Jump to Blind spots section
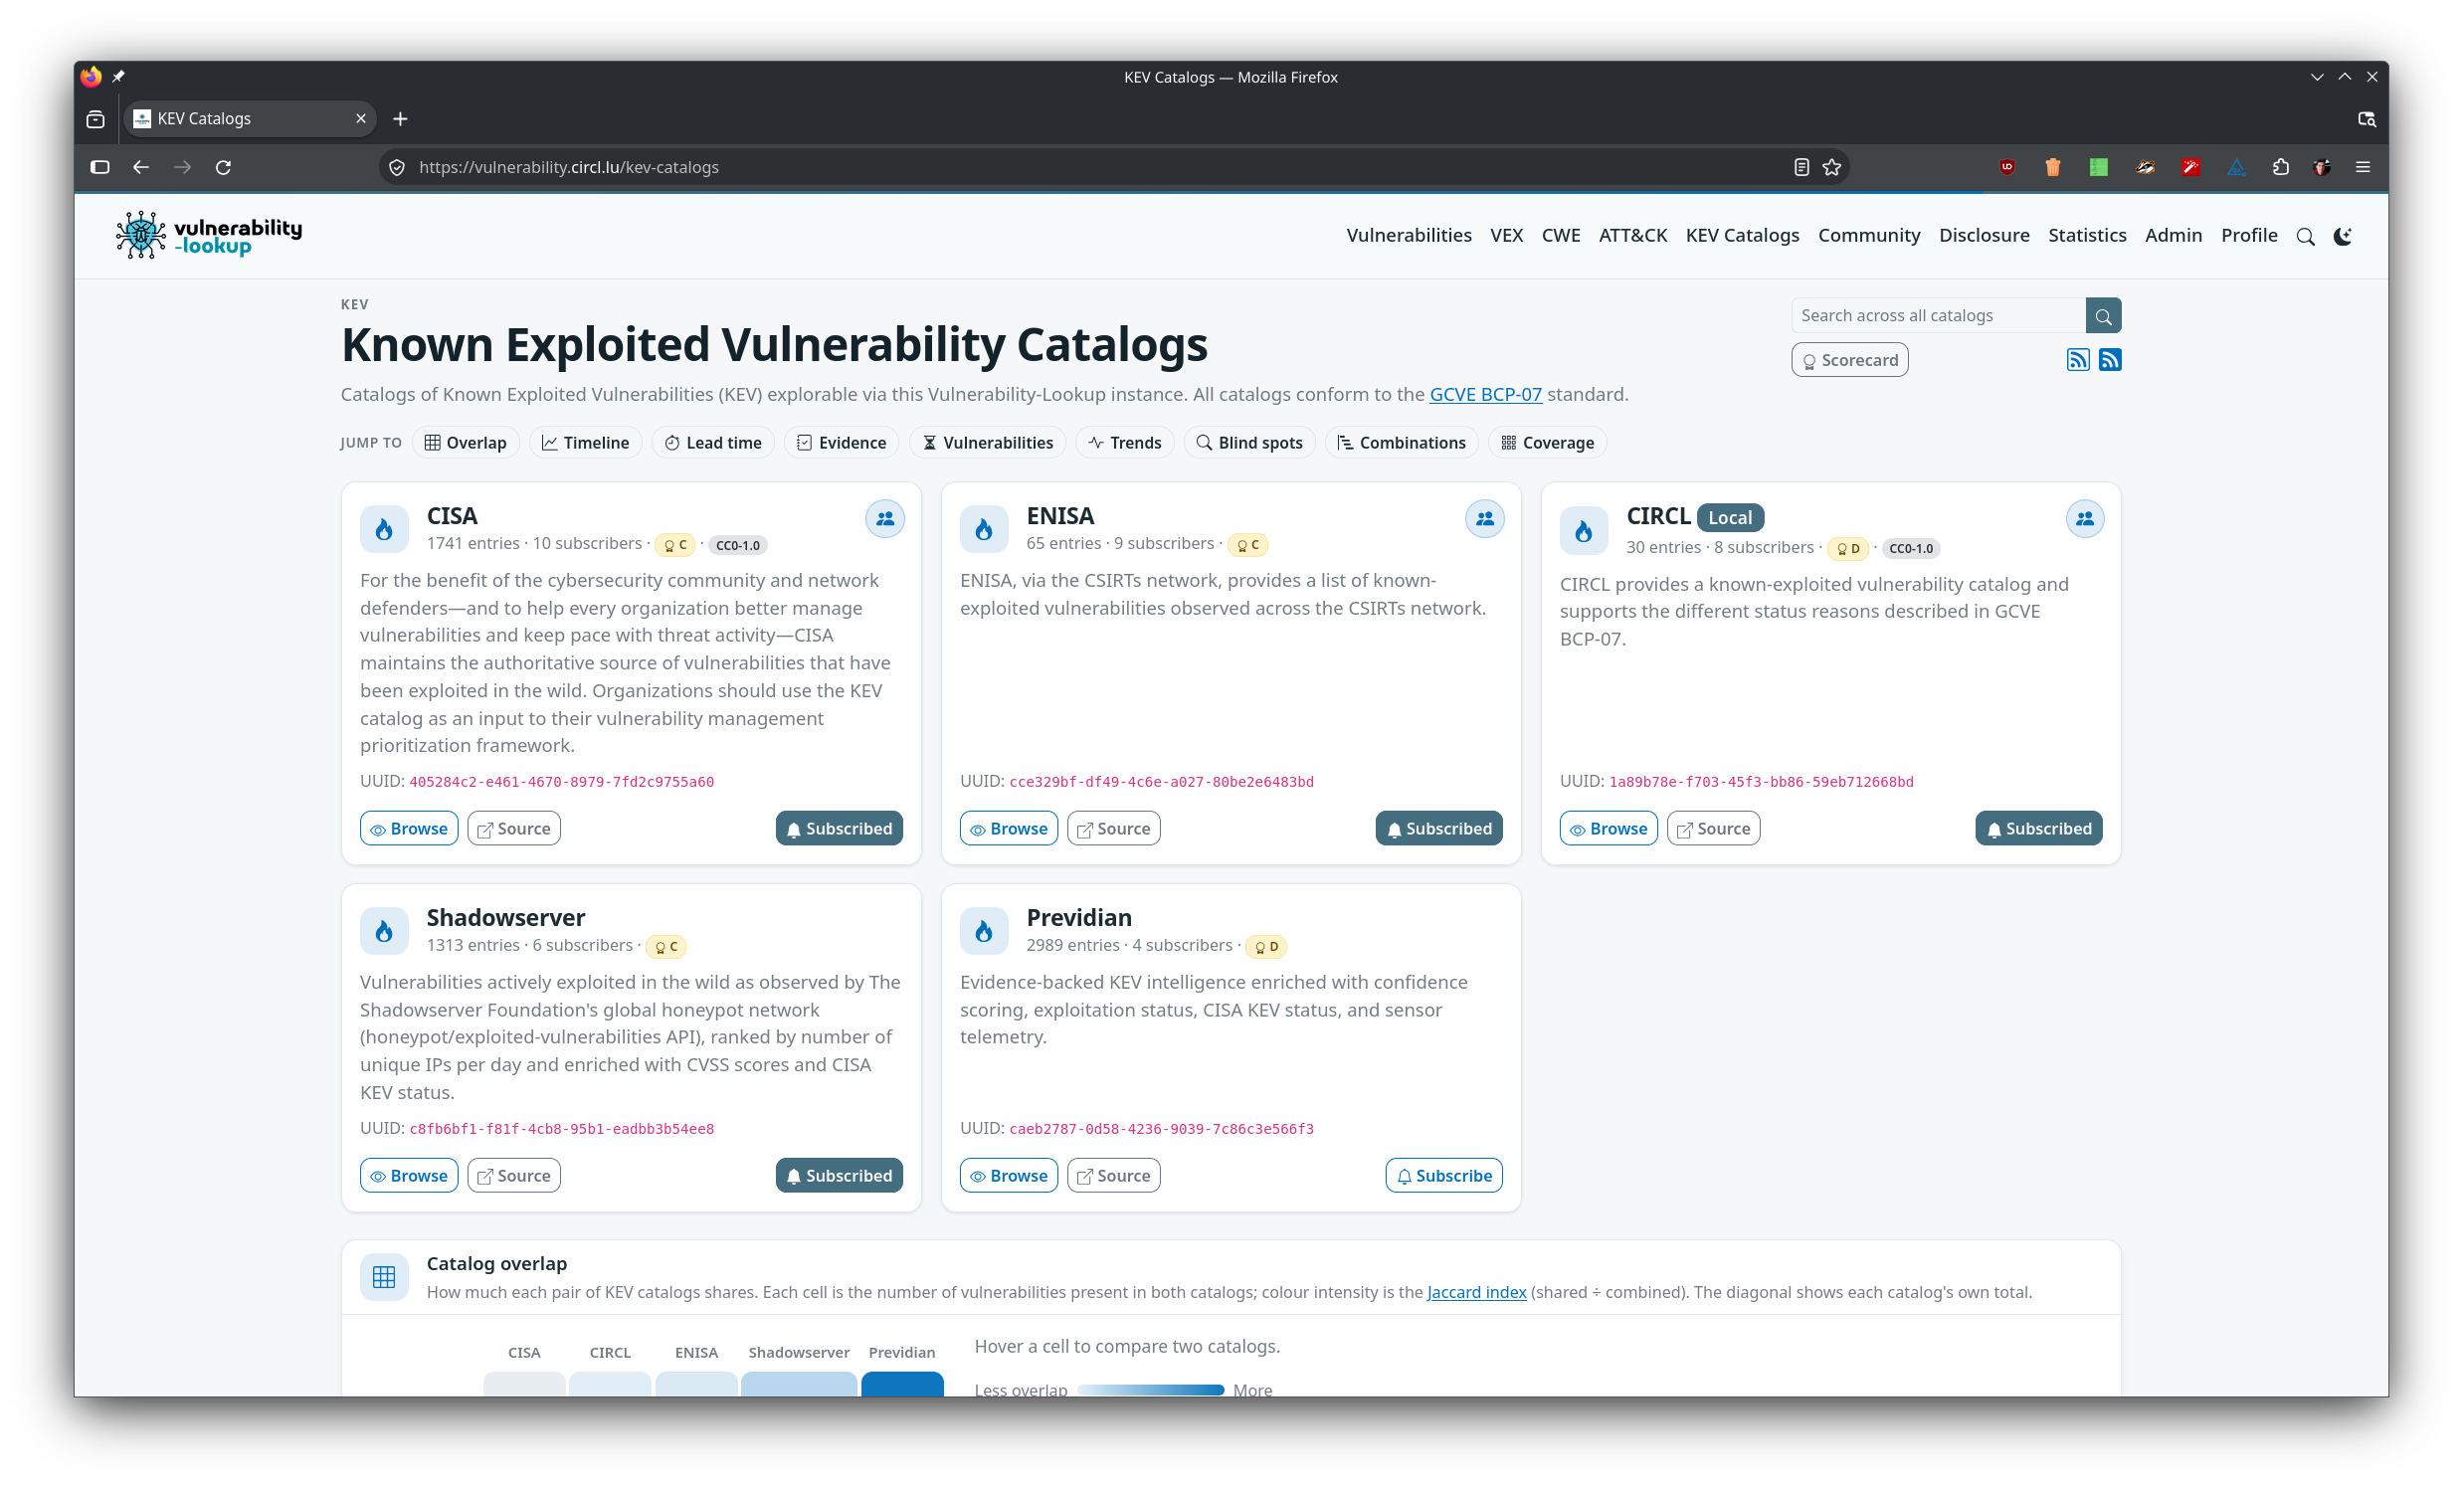2464x1486 pixels. tap(1250, 443)
